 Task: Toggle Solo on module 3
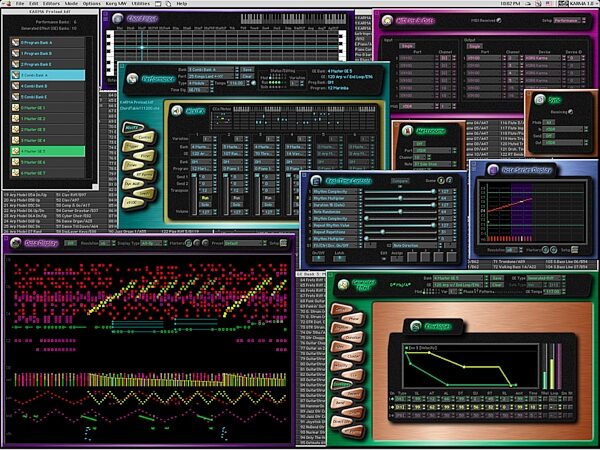[x=269, y=205]
